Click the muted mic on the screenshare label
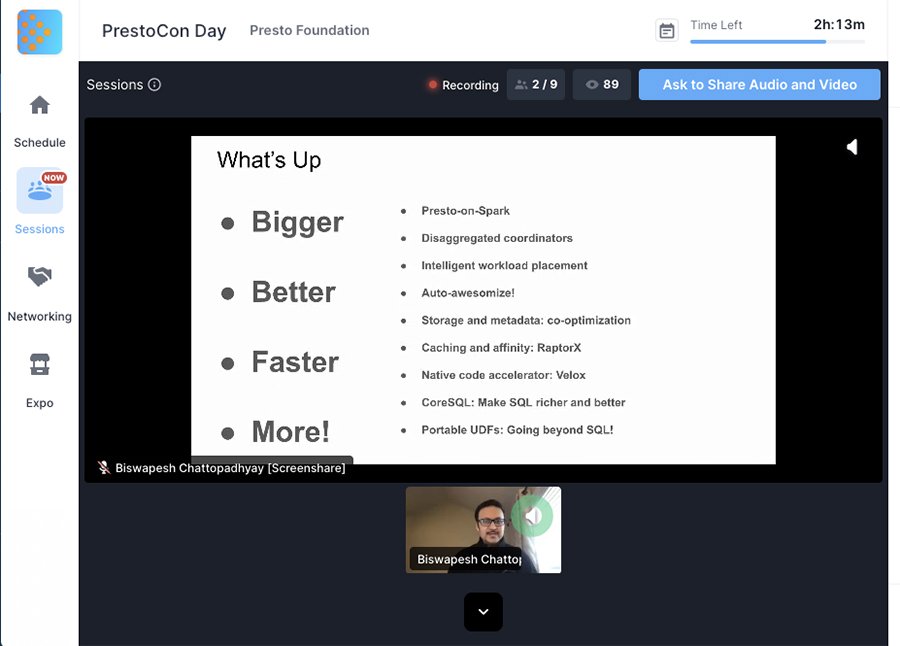This screenshot has height=646, width=900. (103, 466)
